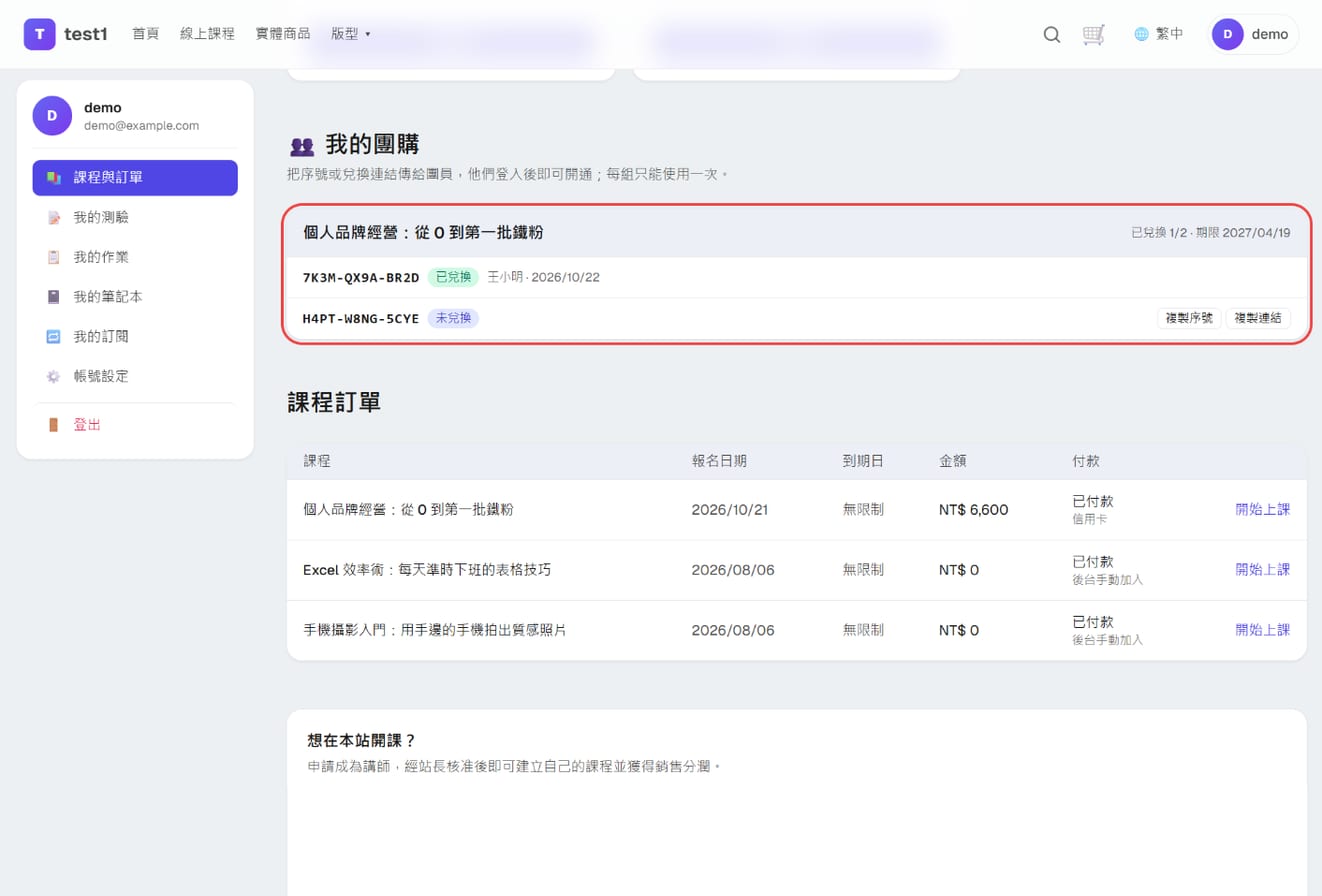Click 開始上課 for Excel 效率術 course
The height and width of the screenshot is (896, 1322).
[1263, 569]
